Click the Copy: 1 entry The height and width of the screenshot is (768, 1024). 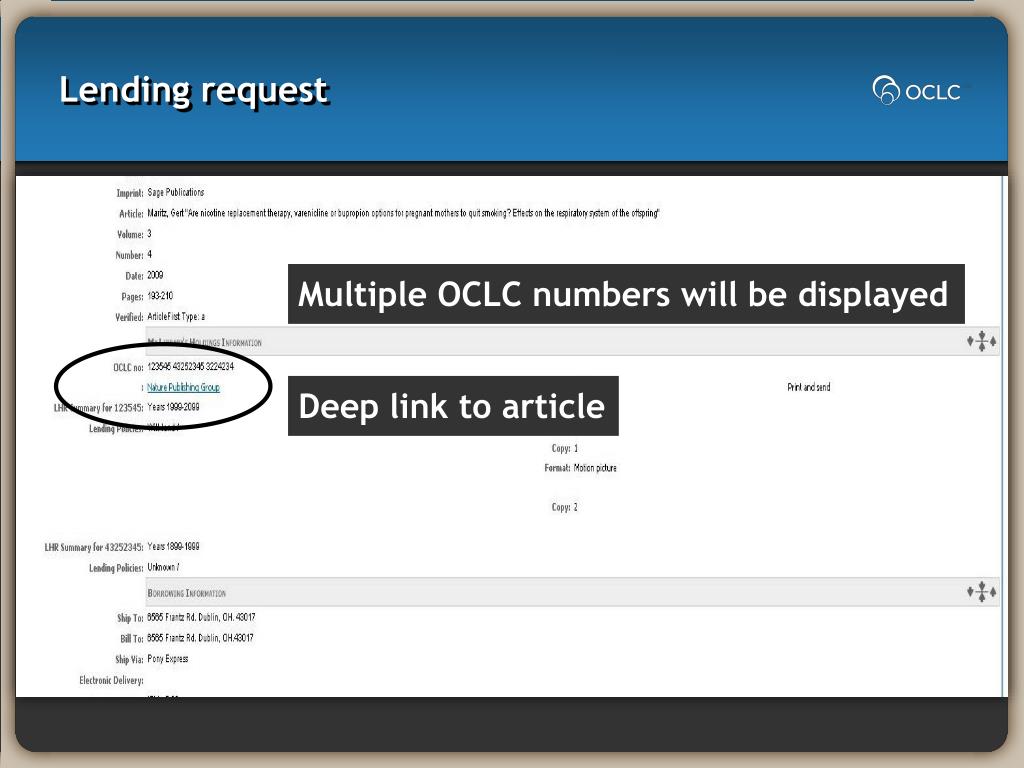pos(565,449)
